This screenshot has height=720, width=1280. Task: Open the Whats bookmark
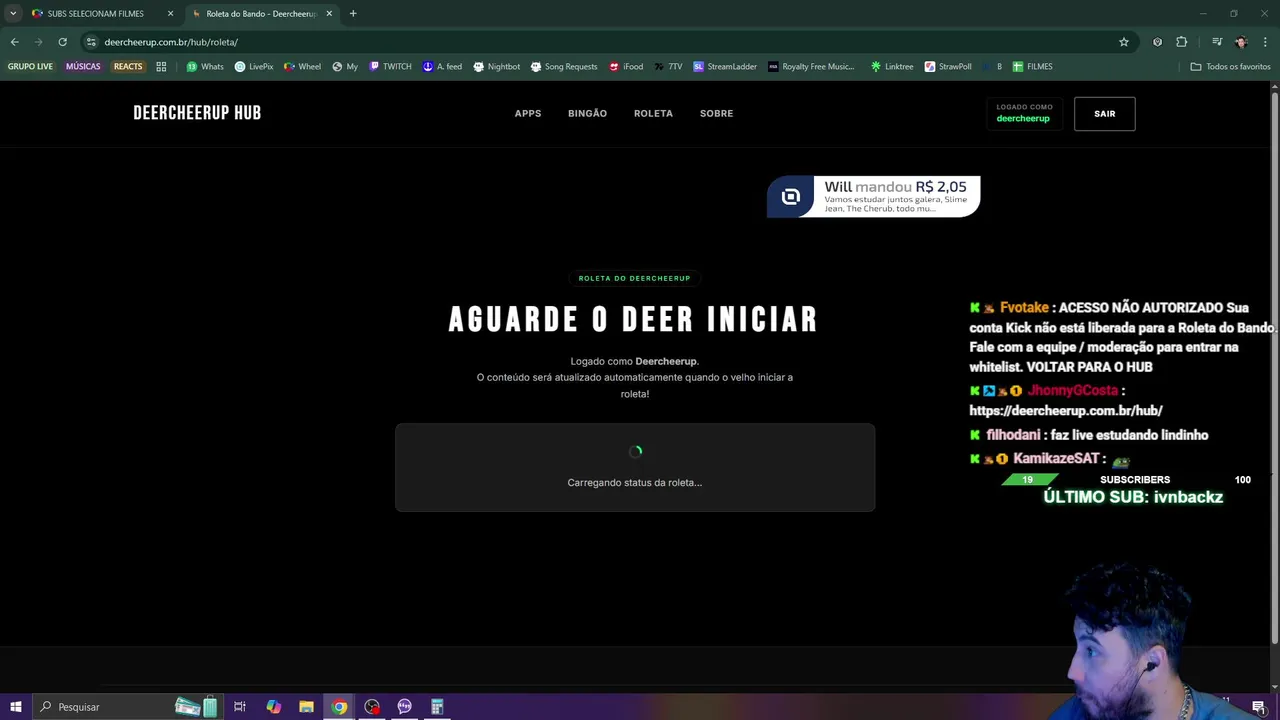point(205,67)
